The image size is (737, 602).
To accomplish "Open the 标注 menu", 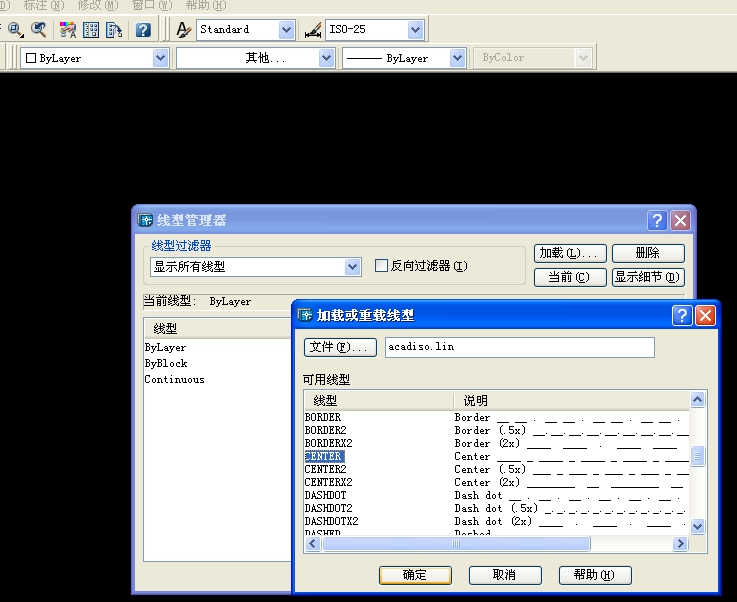I will pyautogui.click(x=43, y=5).
